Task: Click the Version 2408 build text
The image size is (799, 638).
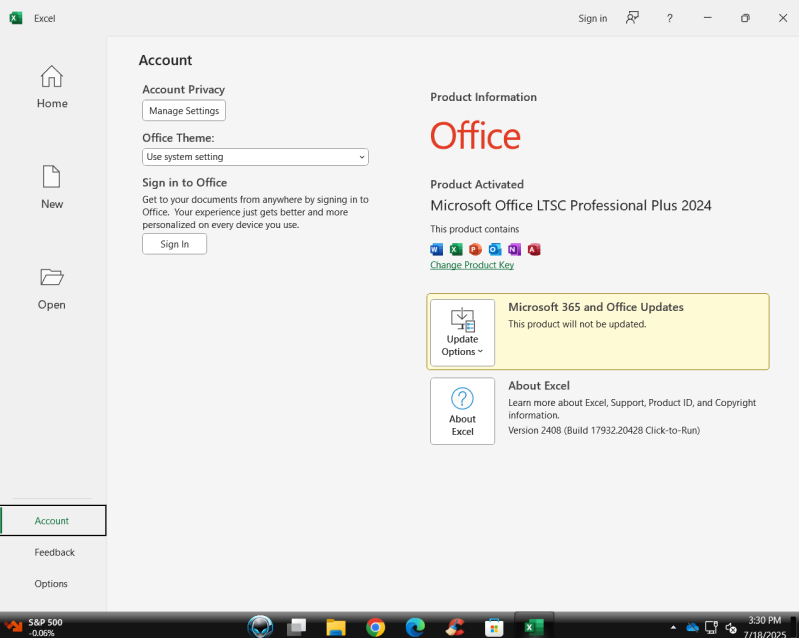Action: (x=604, y=430)
